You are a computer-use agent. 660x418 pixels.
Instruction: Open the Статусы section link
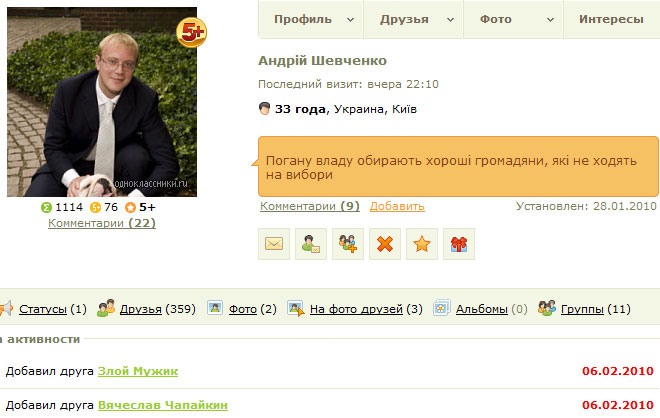(x=43, y=309)
